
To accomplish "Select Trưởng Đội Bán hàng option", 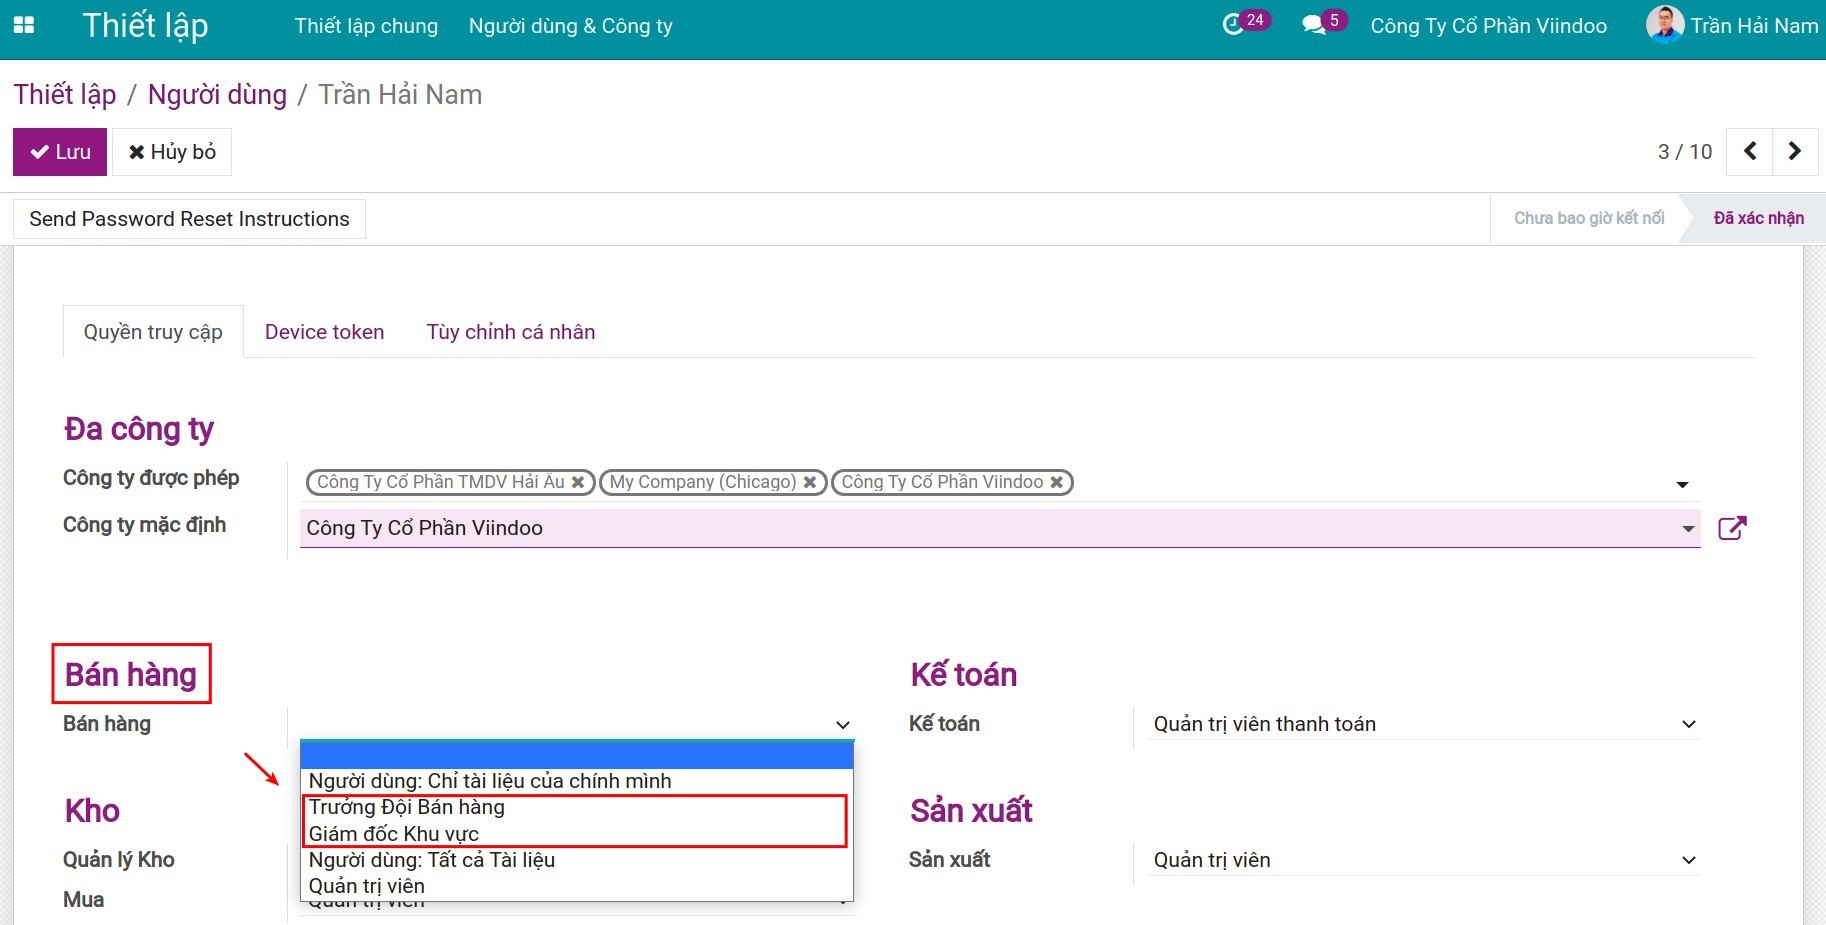I will click(x=407, y=807).
